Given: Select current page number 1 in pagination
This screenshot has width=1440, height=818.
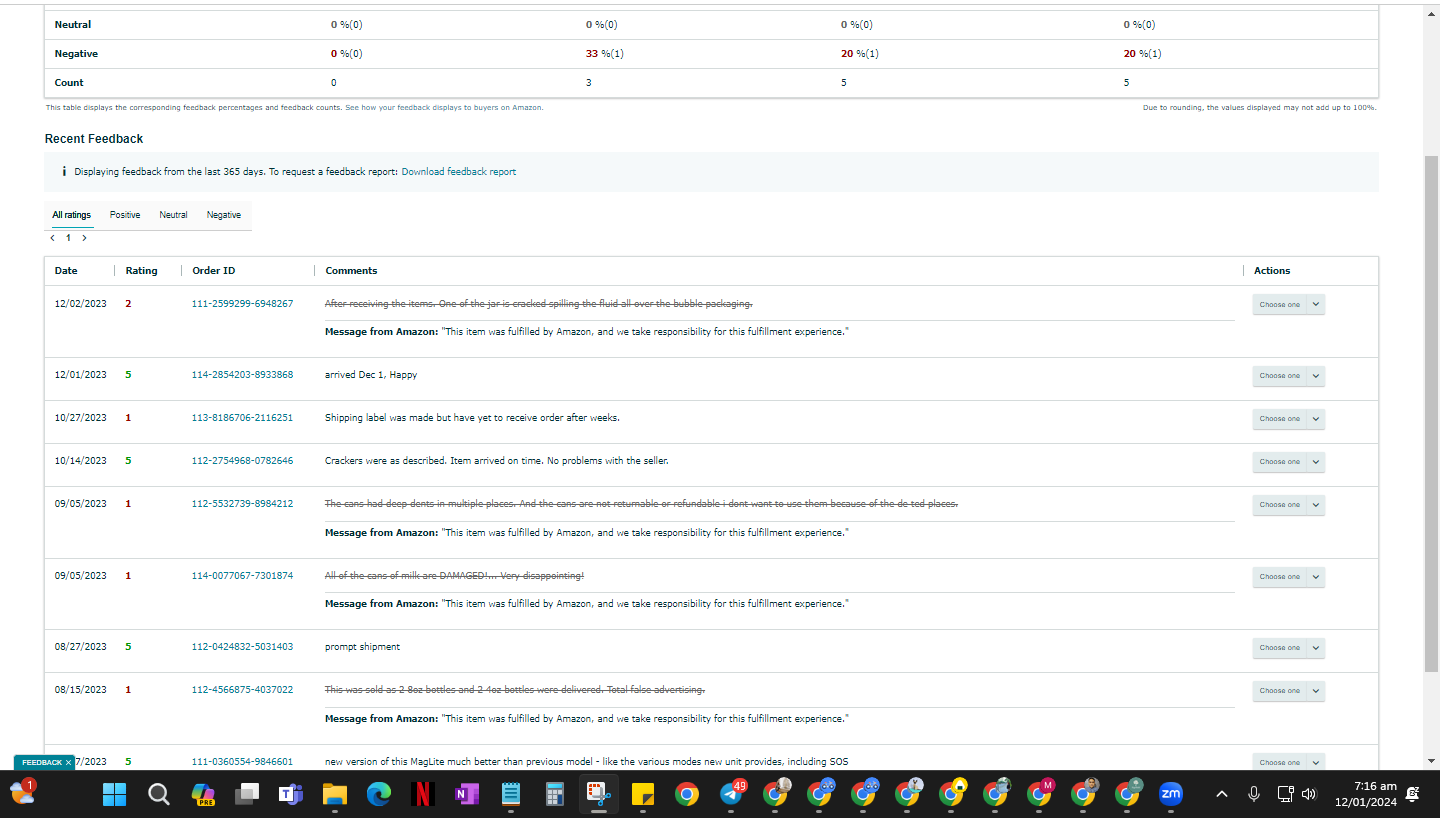Looking at the screenshot, I should [68, 238].
